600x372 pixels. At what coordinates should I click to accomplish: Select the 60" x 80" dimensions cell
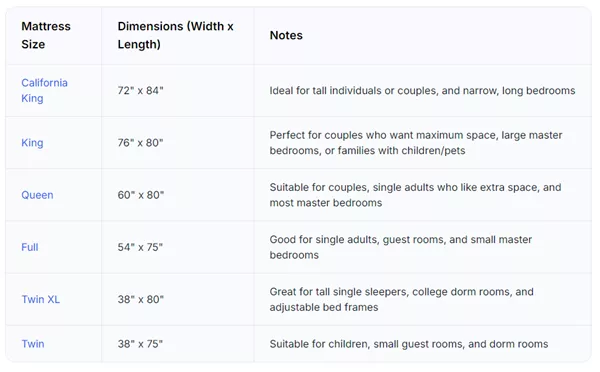[x=140, y=195]
